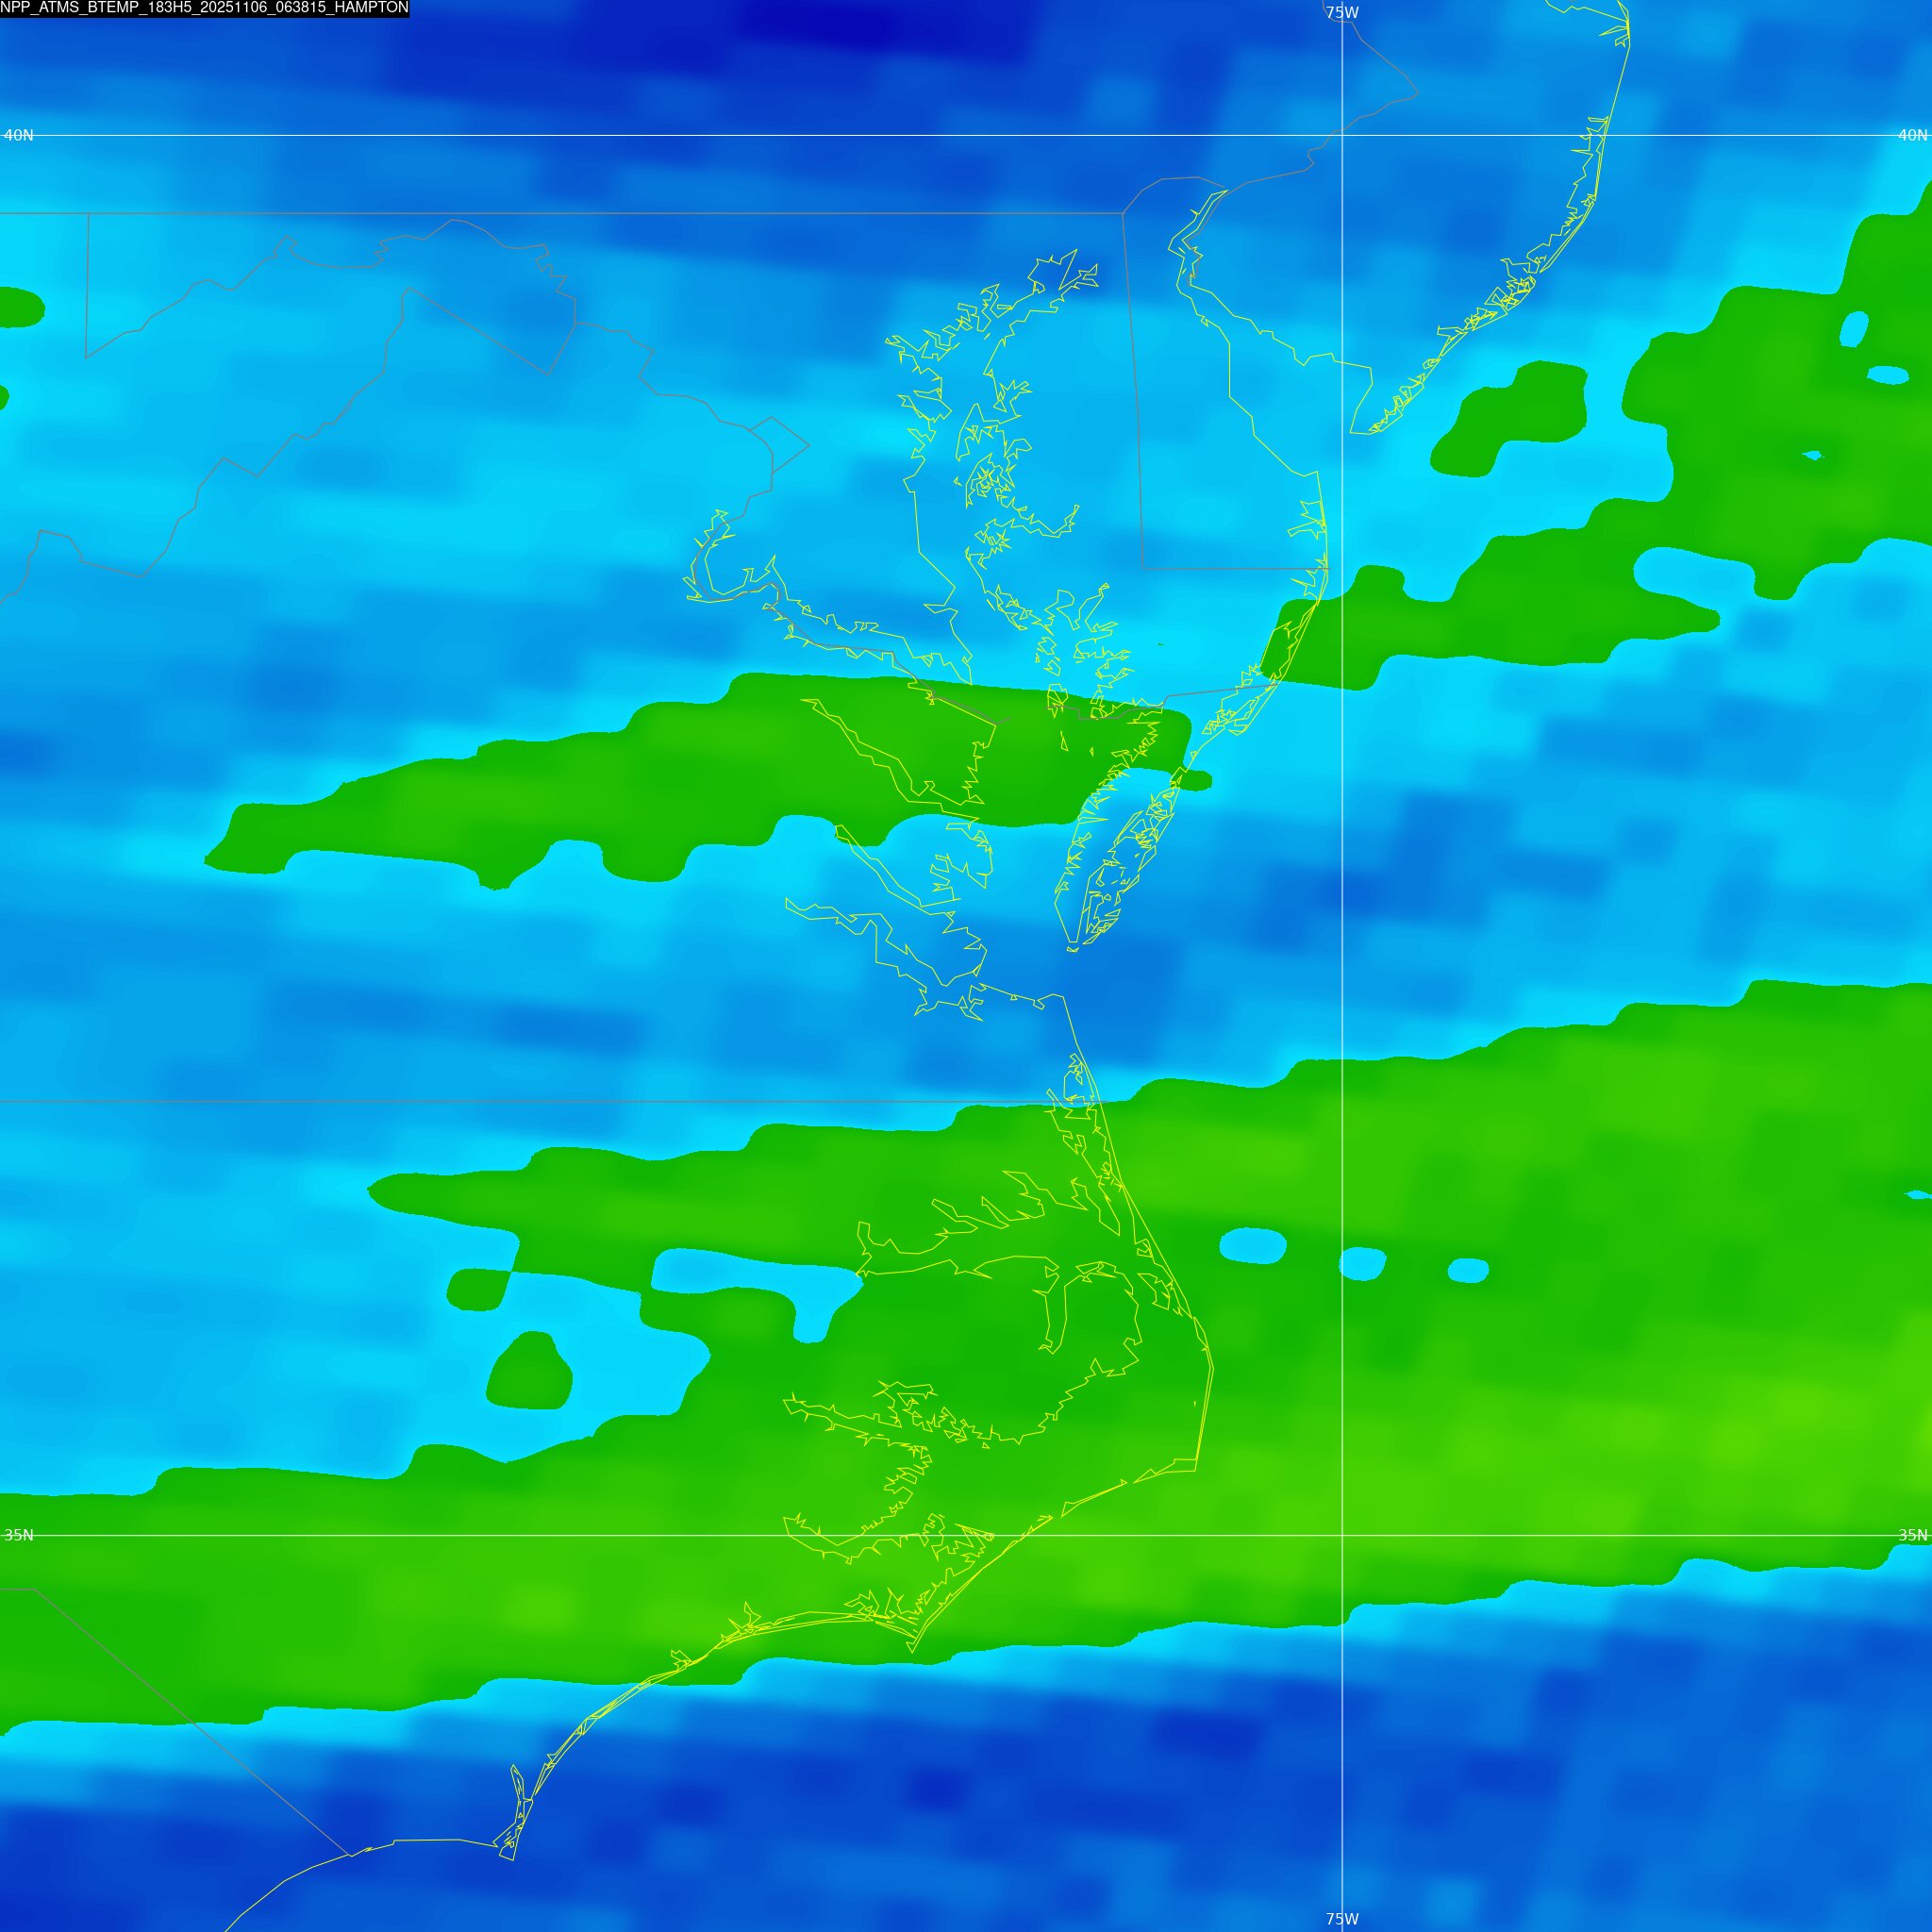This screenshot has height=1932, width=1932.
Task: Click the intersection of 75W and 35N gridlines
Action: pos(1342,1535)
